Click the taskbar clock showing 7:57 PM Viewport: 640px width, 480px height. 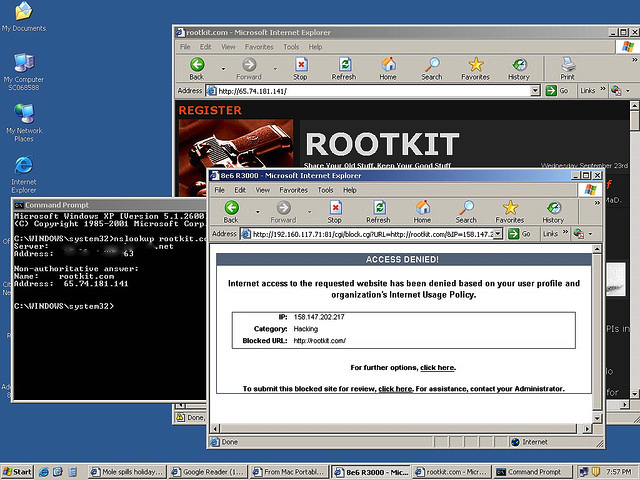618,472
